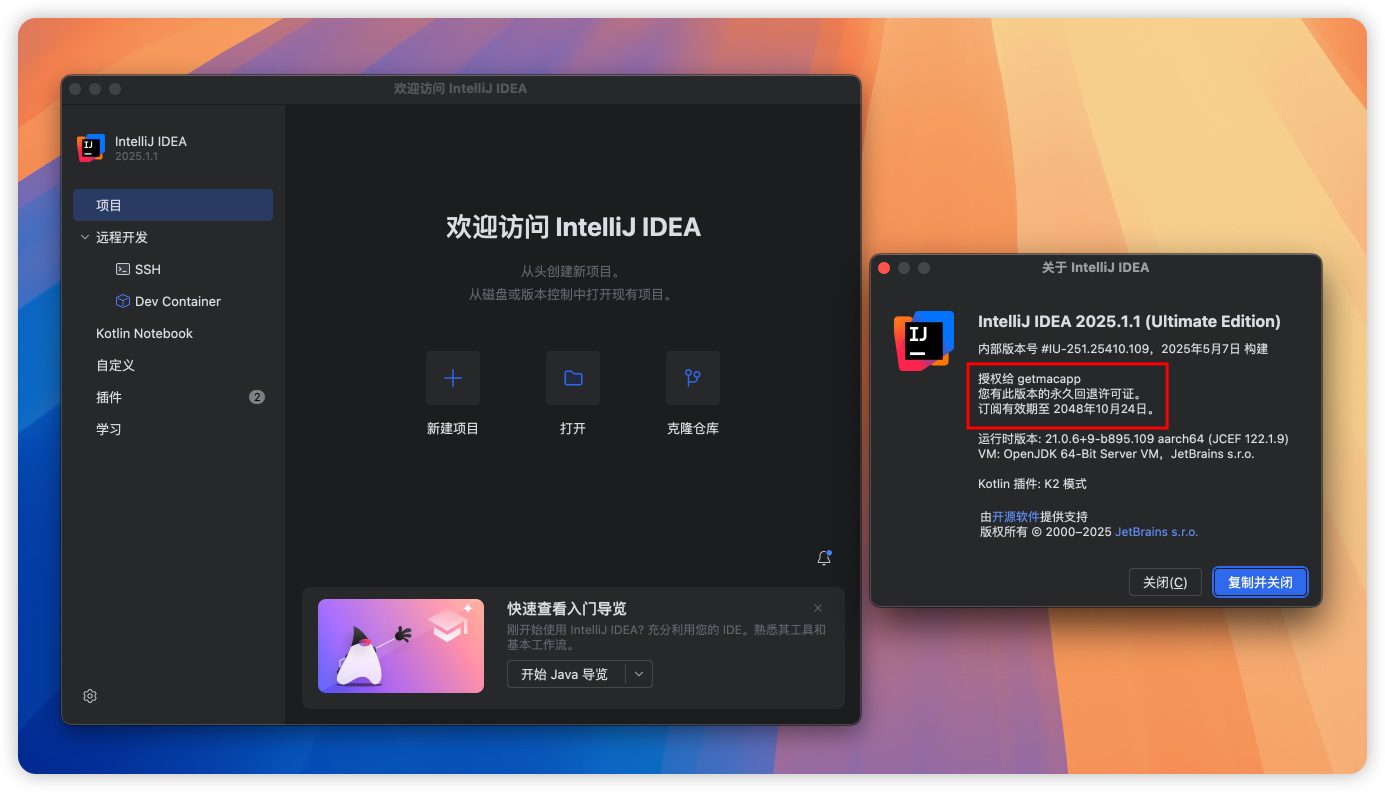Open the 开源软件 link
The width and height of the screenshot is (1385, 792).
click(x=1016, y=516)
